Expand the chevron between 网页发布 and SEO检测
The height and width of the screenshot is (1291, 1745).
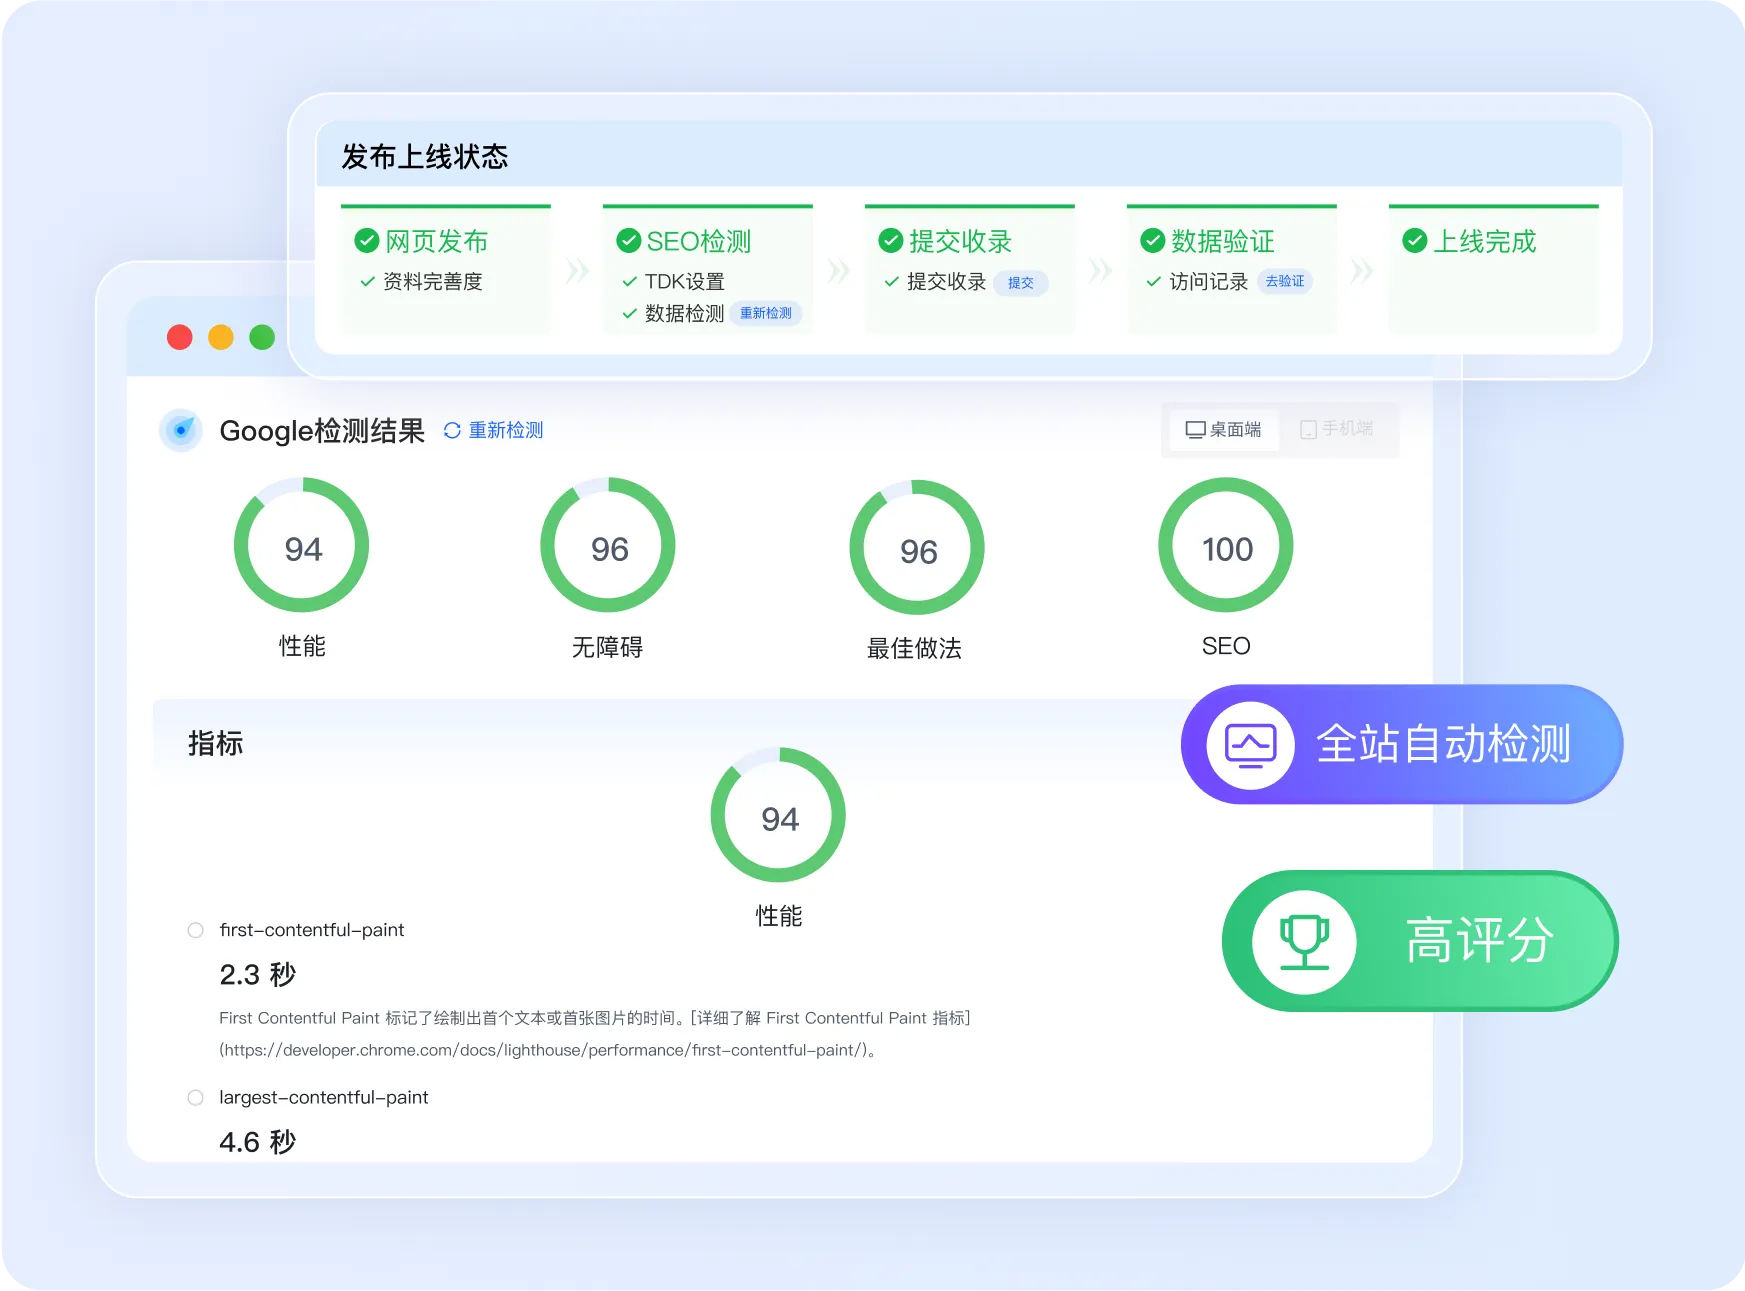[576, 270]
